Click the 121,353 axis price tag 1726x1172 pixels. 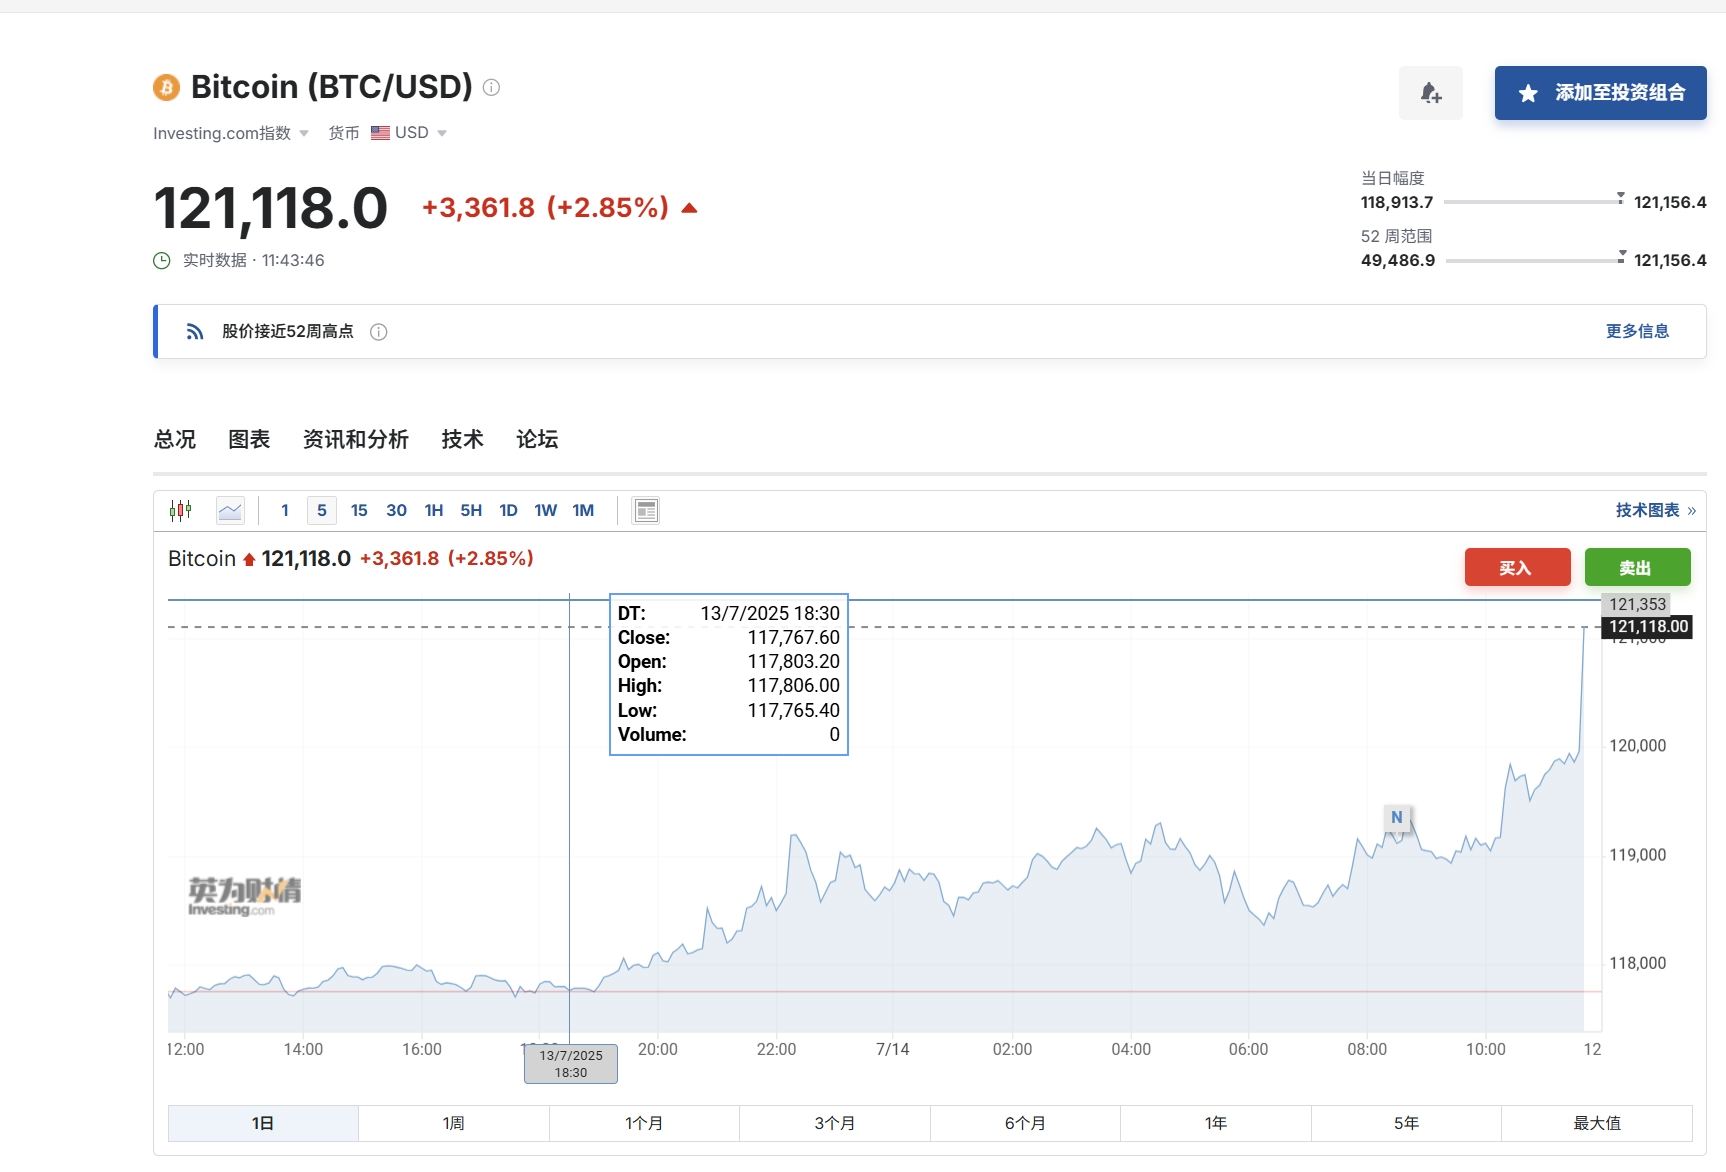click(x=1637, y=604)
